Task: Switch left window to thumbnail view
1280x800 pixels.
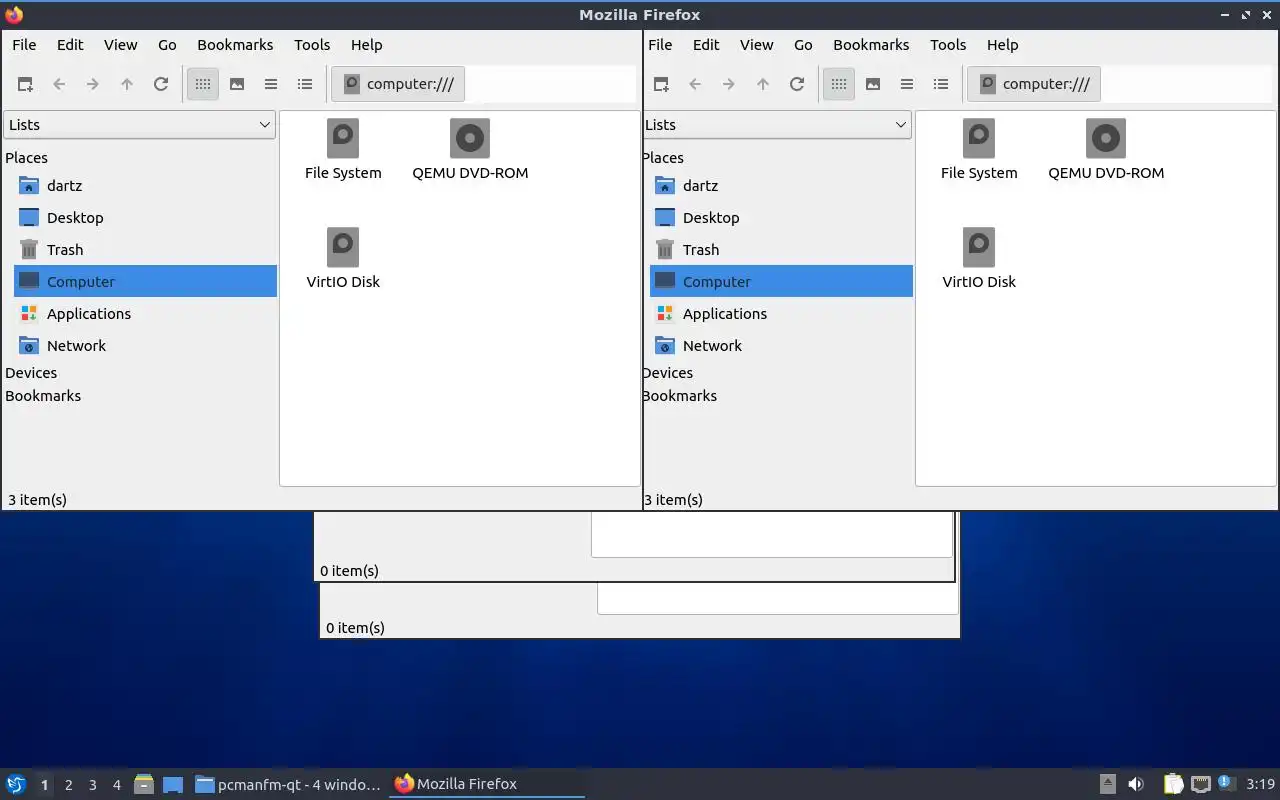Action: (237, 84)
